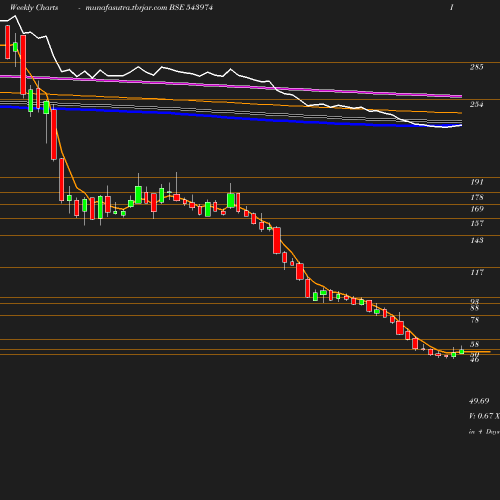This screenshot has width=500, height=500.
Task: Click the 178 price level label
Action: coord(477,197)
